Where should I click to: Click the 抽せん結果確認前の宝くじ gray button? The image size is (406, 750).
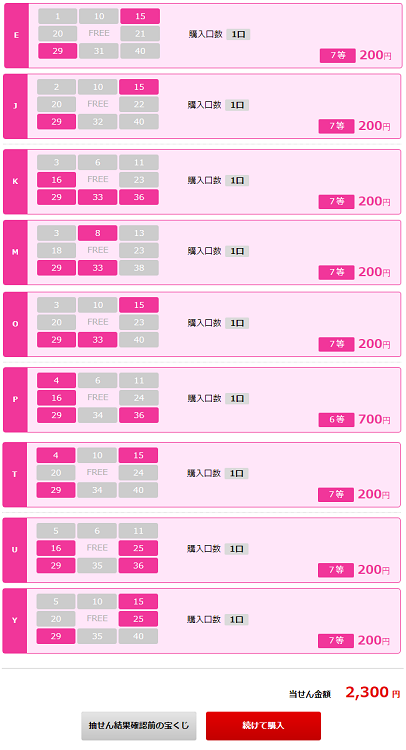pos(139,726)
